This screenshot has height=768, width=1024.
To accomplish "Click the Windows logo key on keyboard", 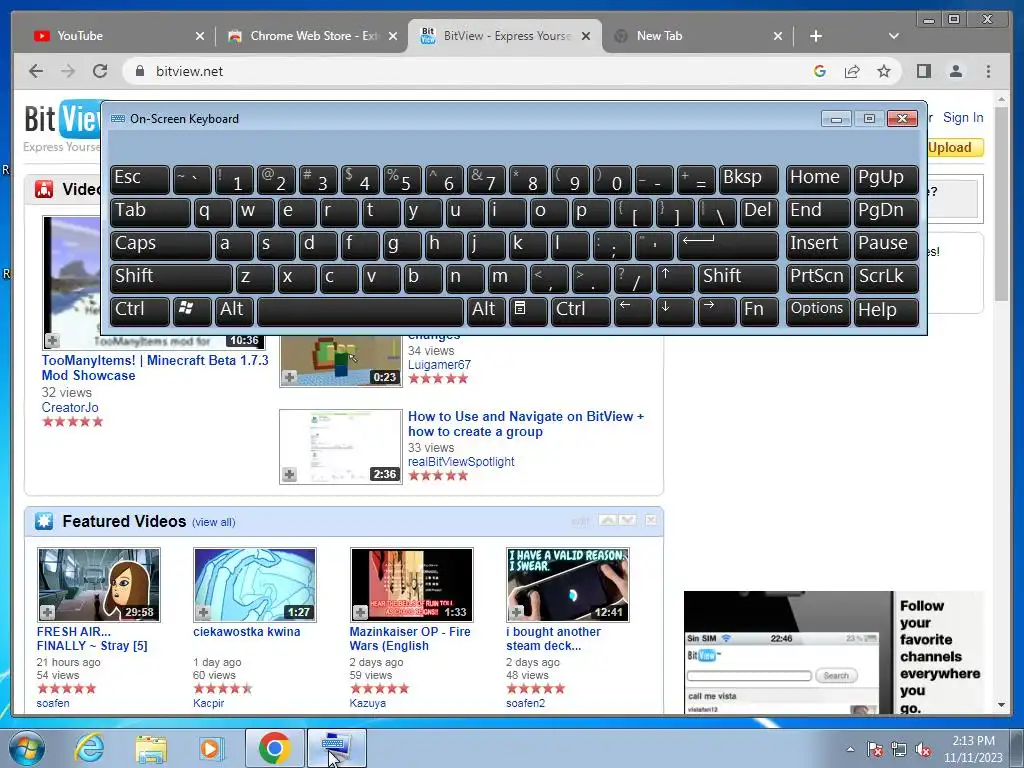I will click(192, 311).
